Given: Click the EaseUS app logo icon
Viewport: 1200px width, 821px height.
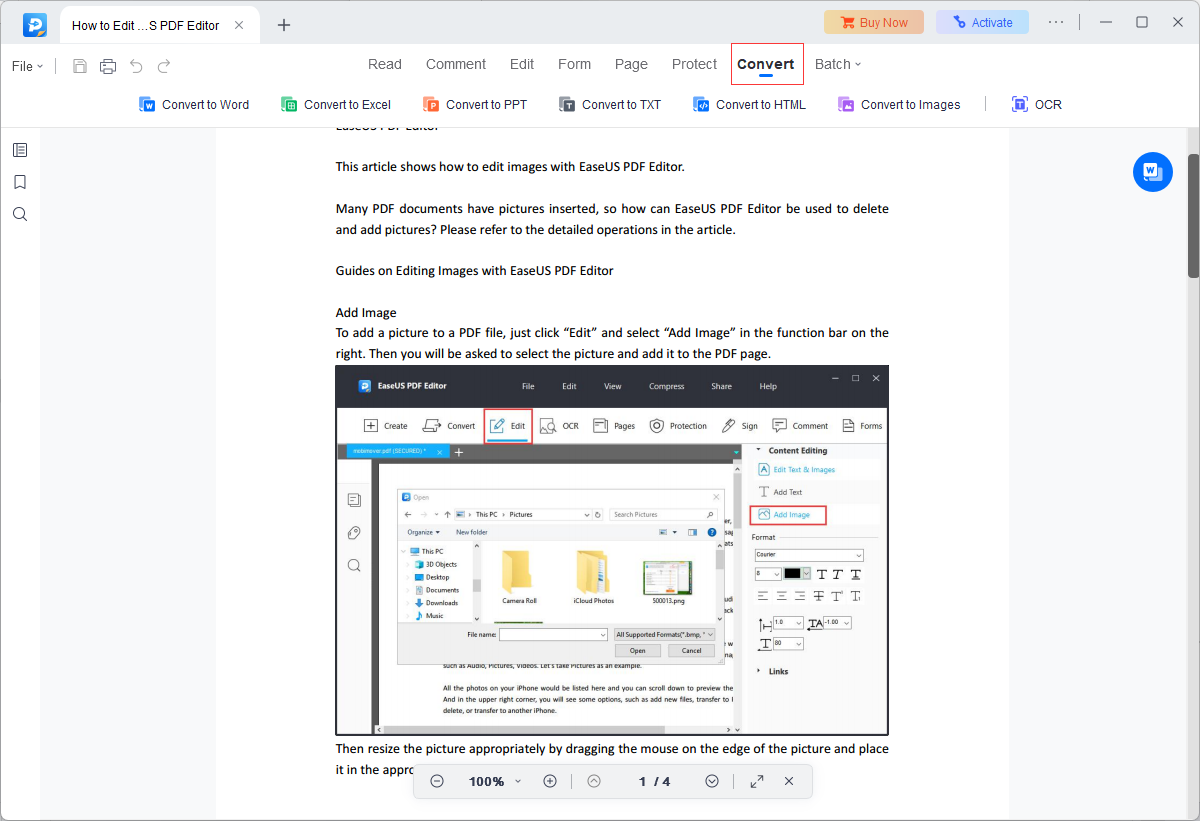Looking at the screenshot, I should [x=35, y=25].
